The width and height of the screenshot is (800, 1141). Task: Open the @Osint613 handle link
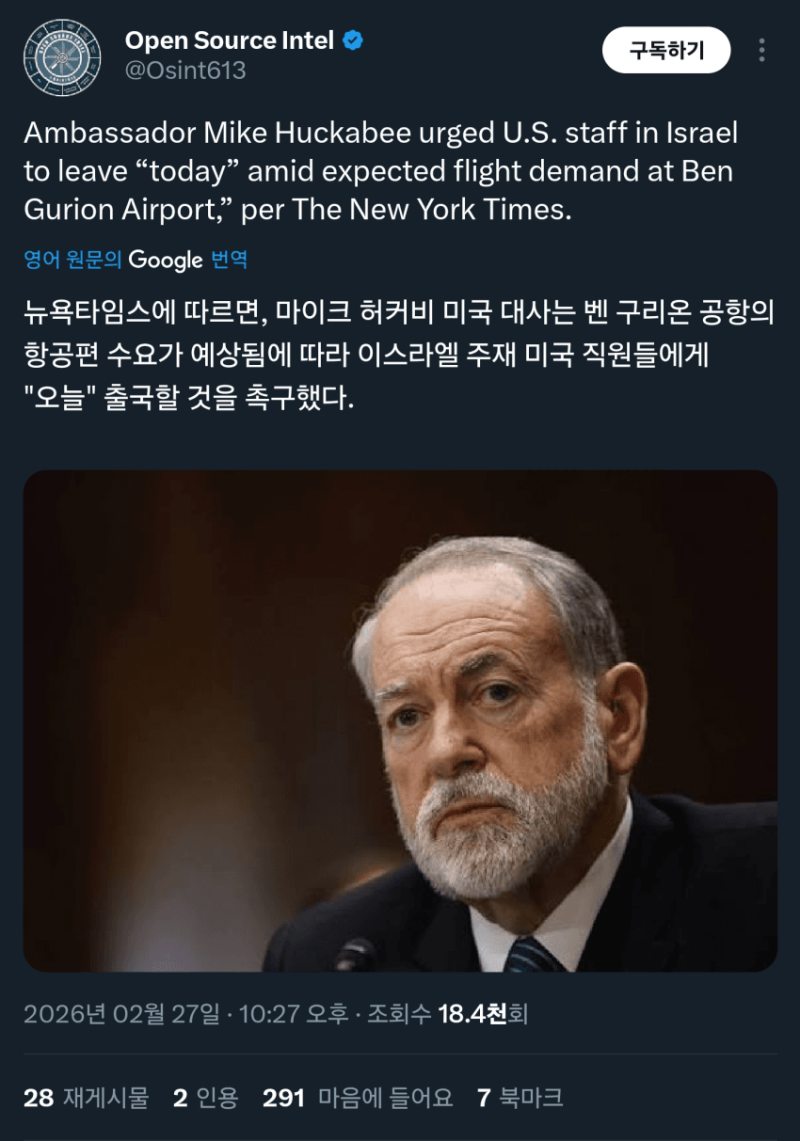coord(186,71)
